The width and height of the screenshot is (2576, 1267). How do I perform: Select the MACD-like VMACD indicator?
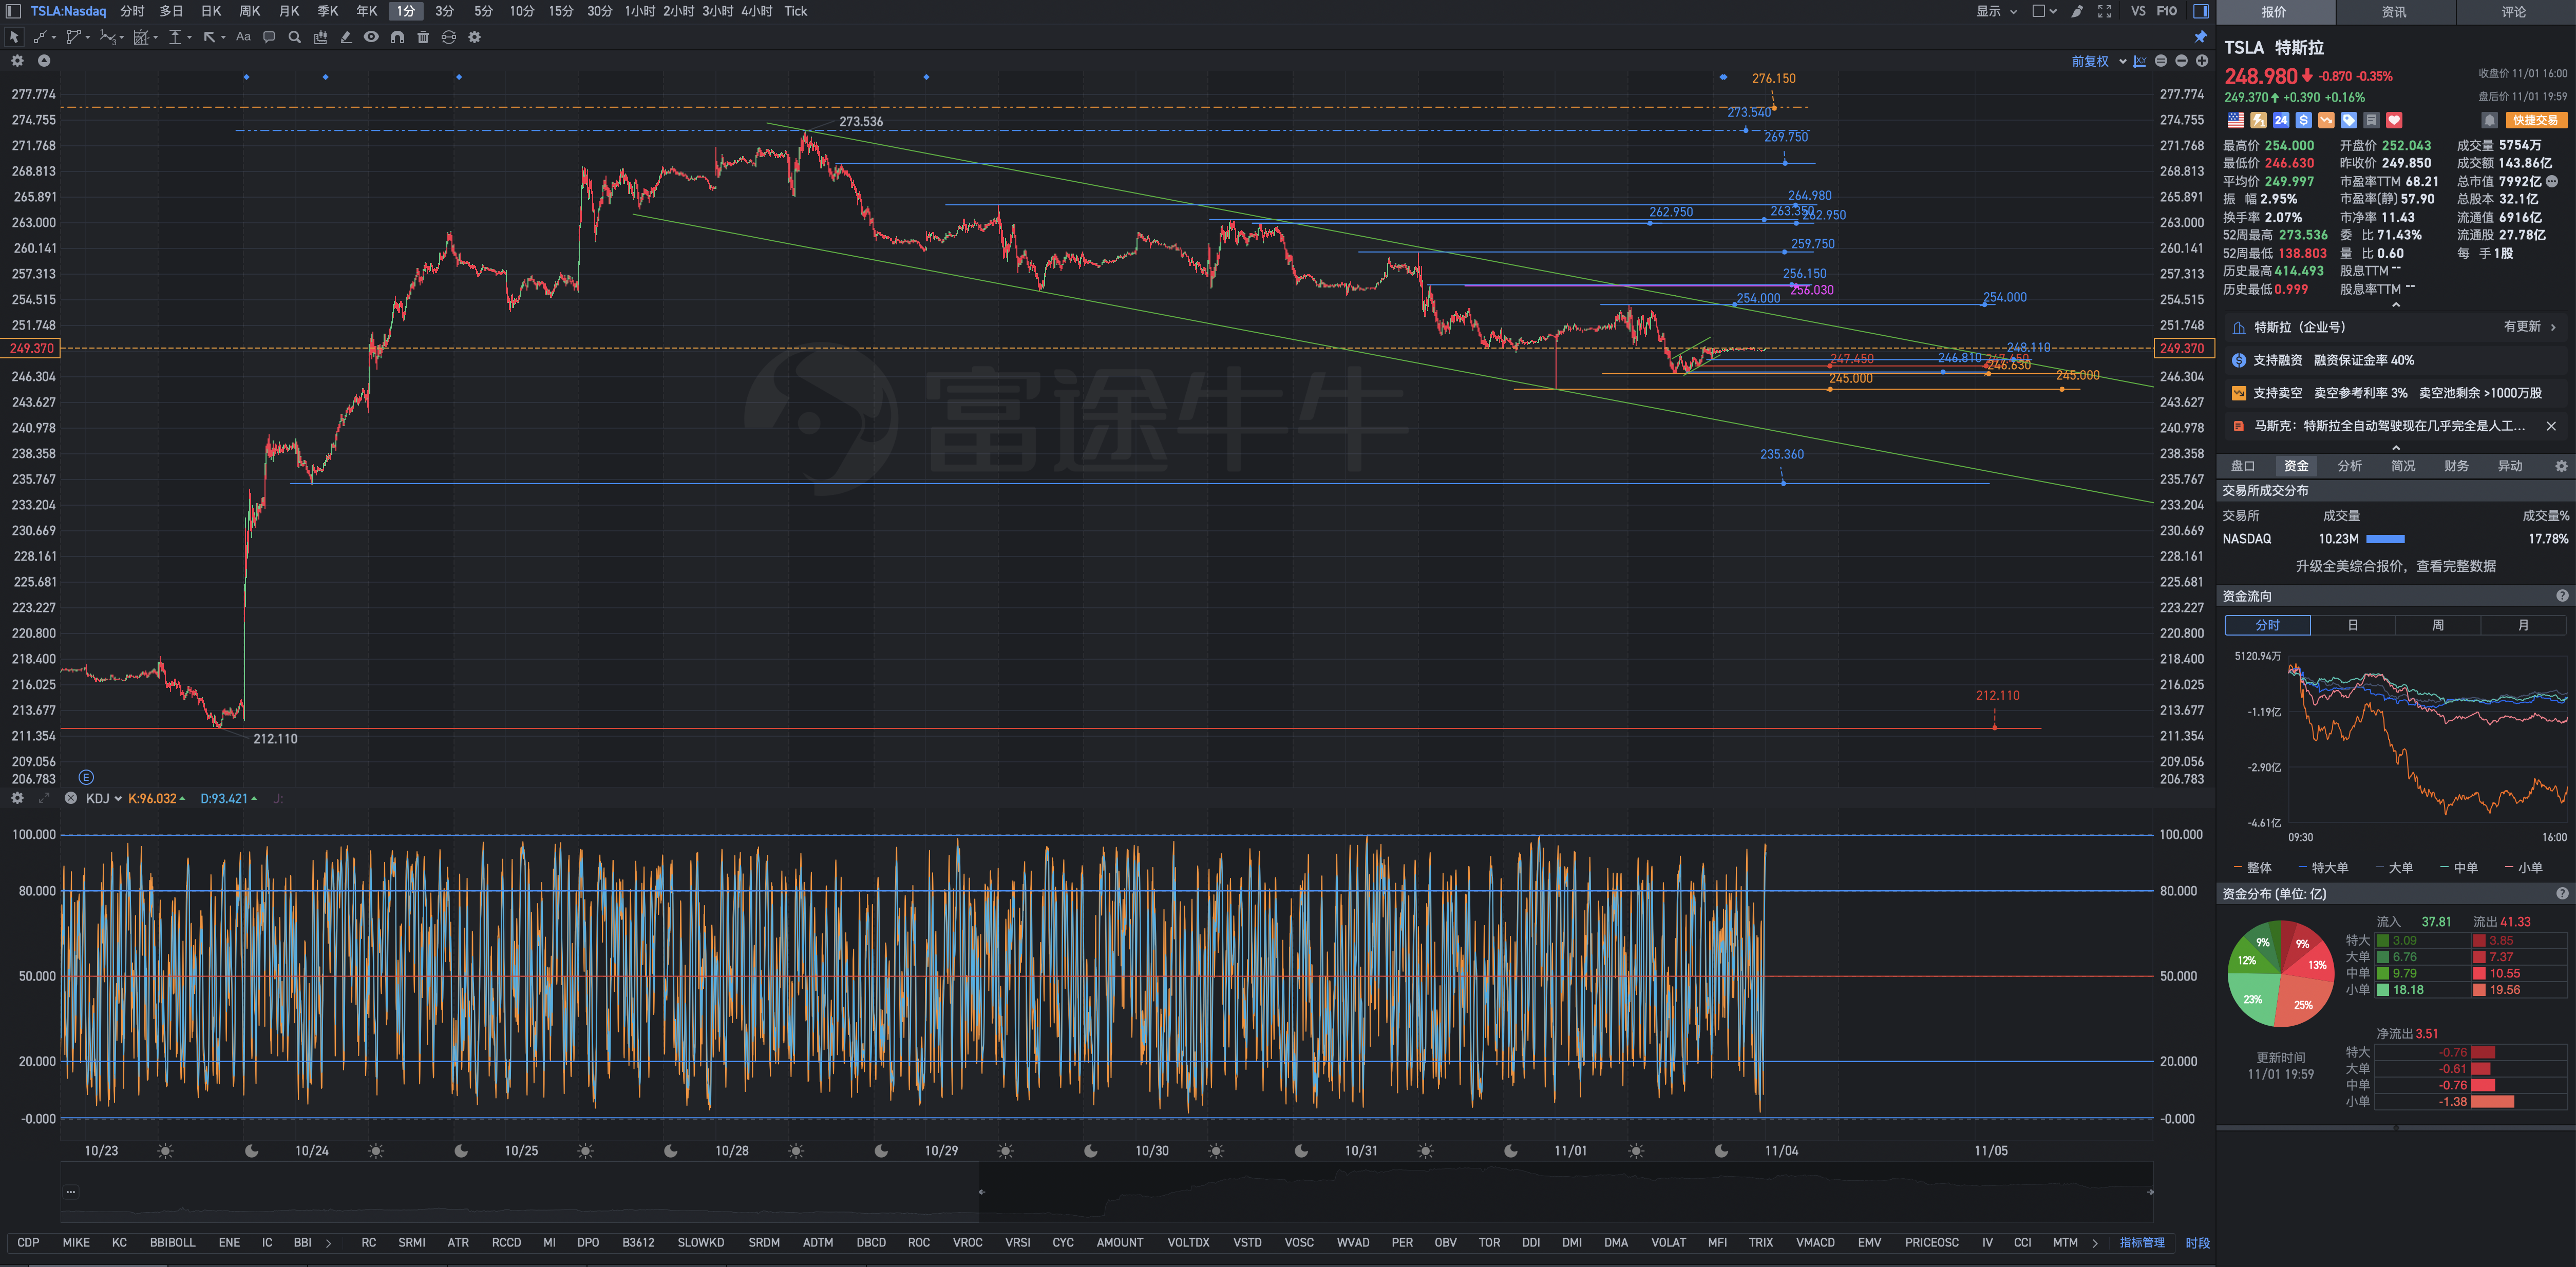pos(1815,1243)
